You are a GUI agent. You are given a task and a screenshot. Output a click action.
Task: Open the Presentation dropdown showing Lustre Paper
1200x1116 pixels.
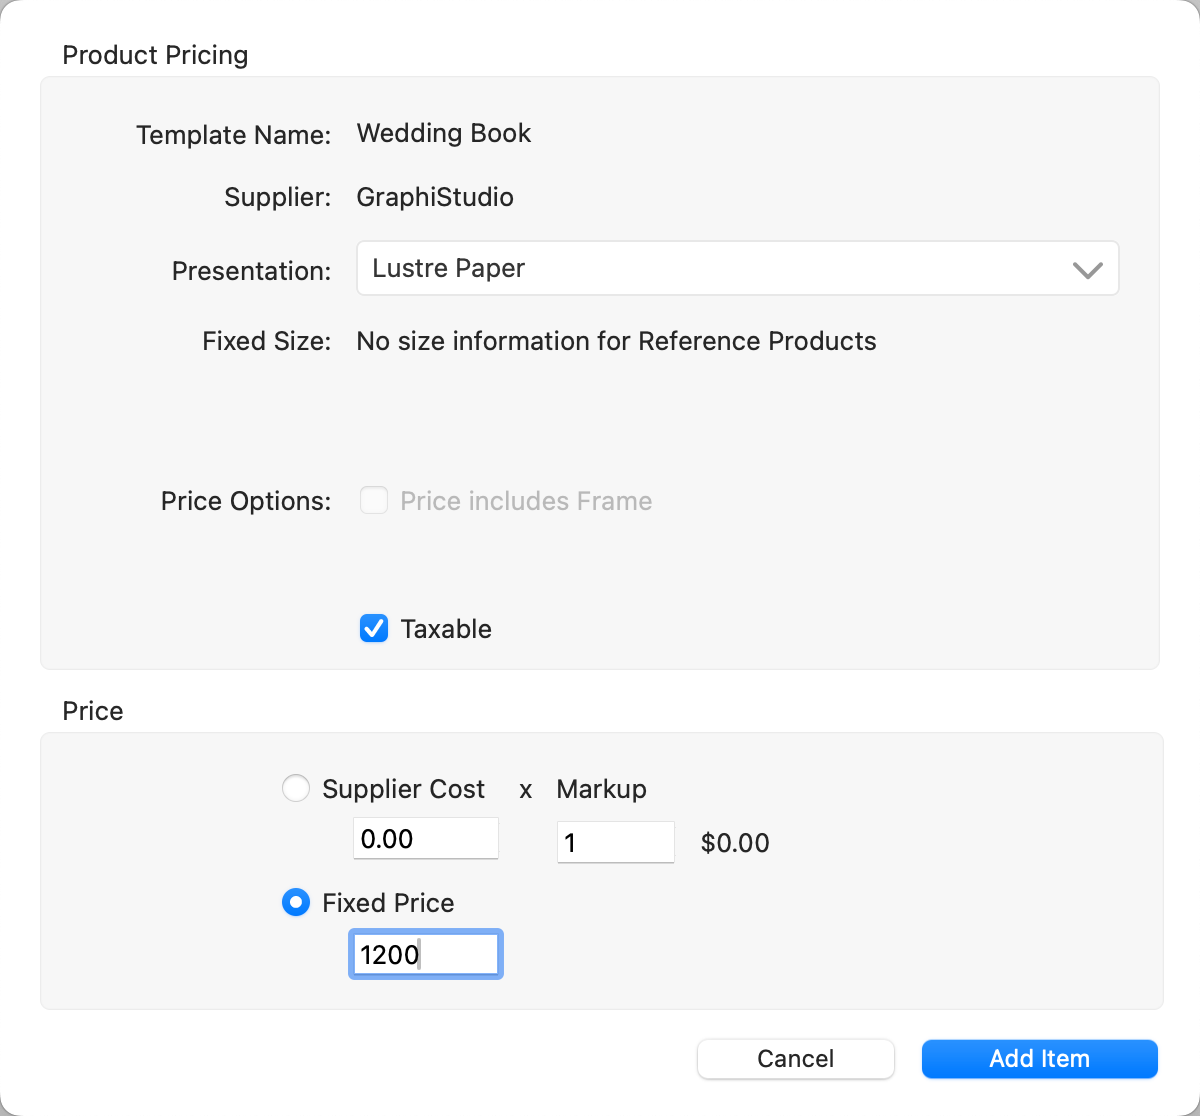point(736,268)
